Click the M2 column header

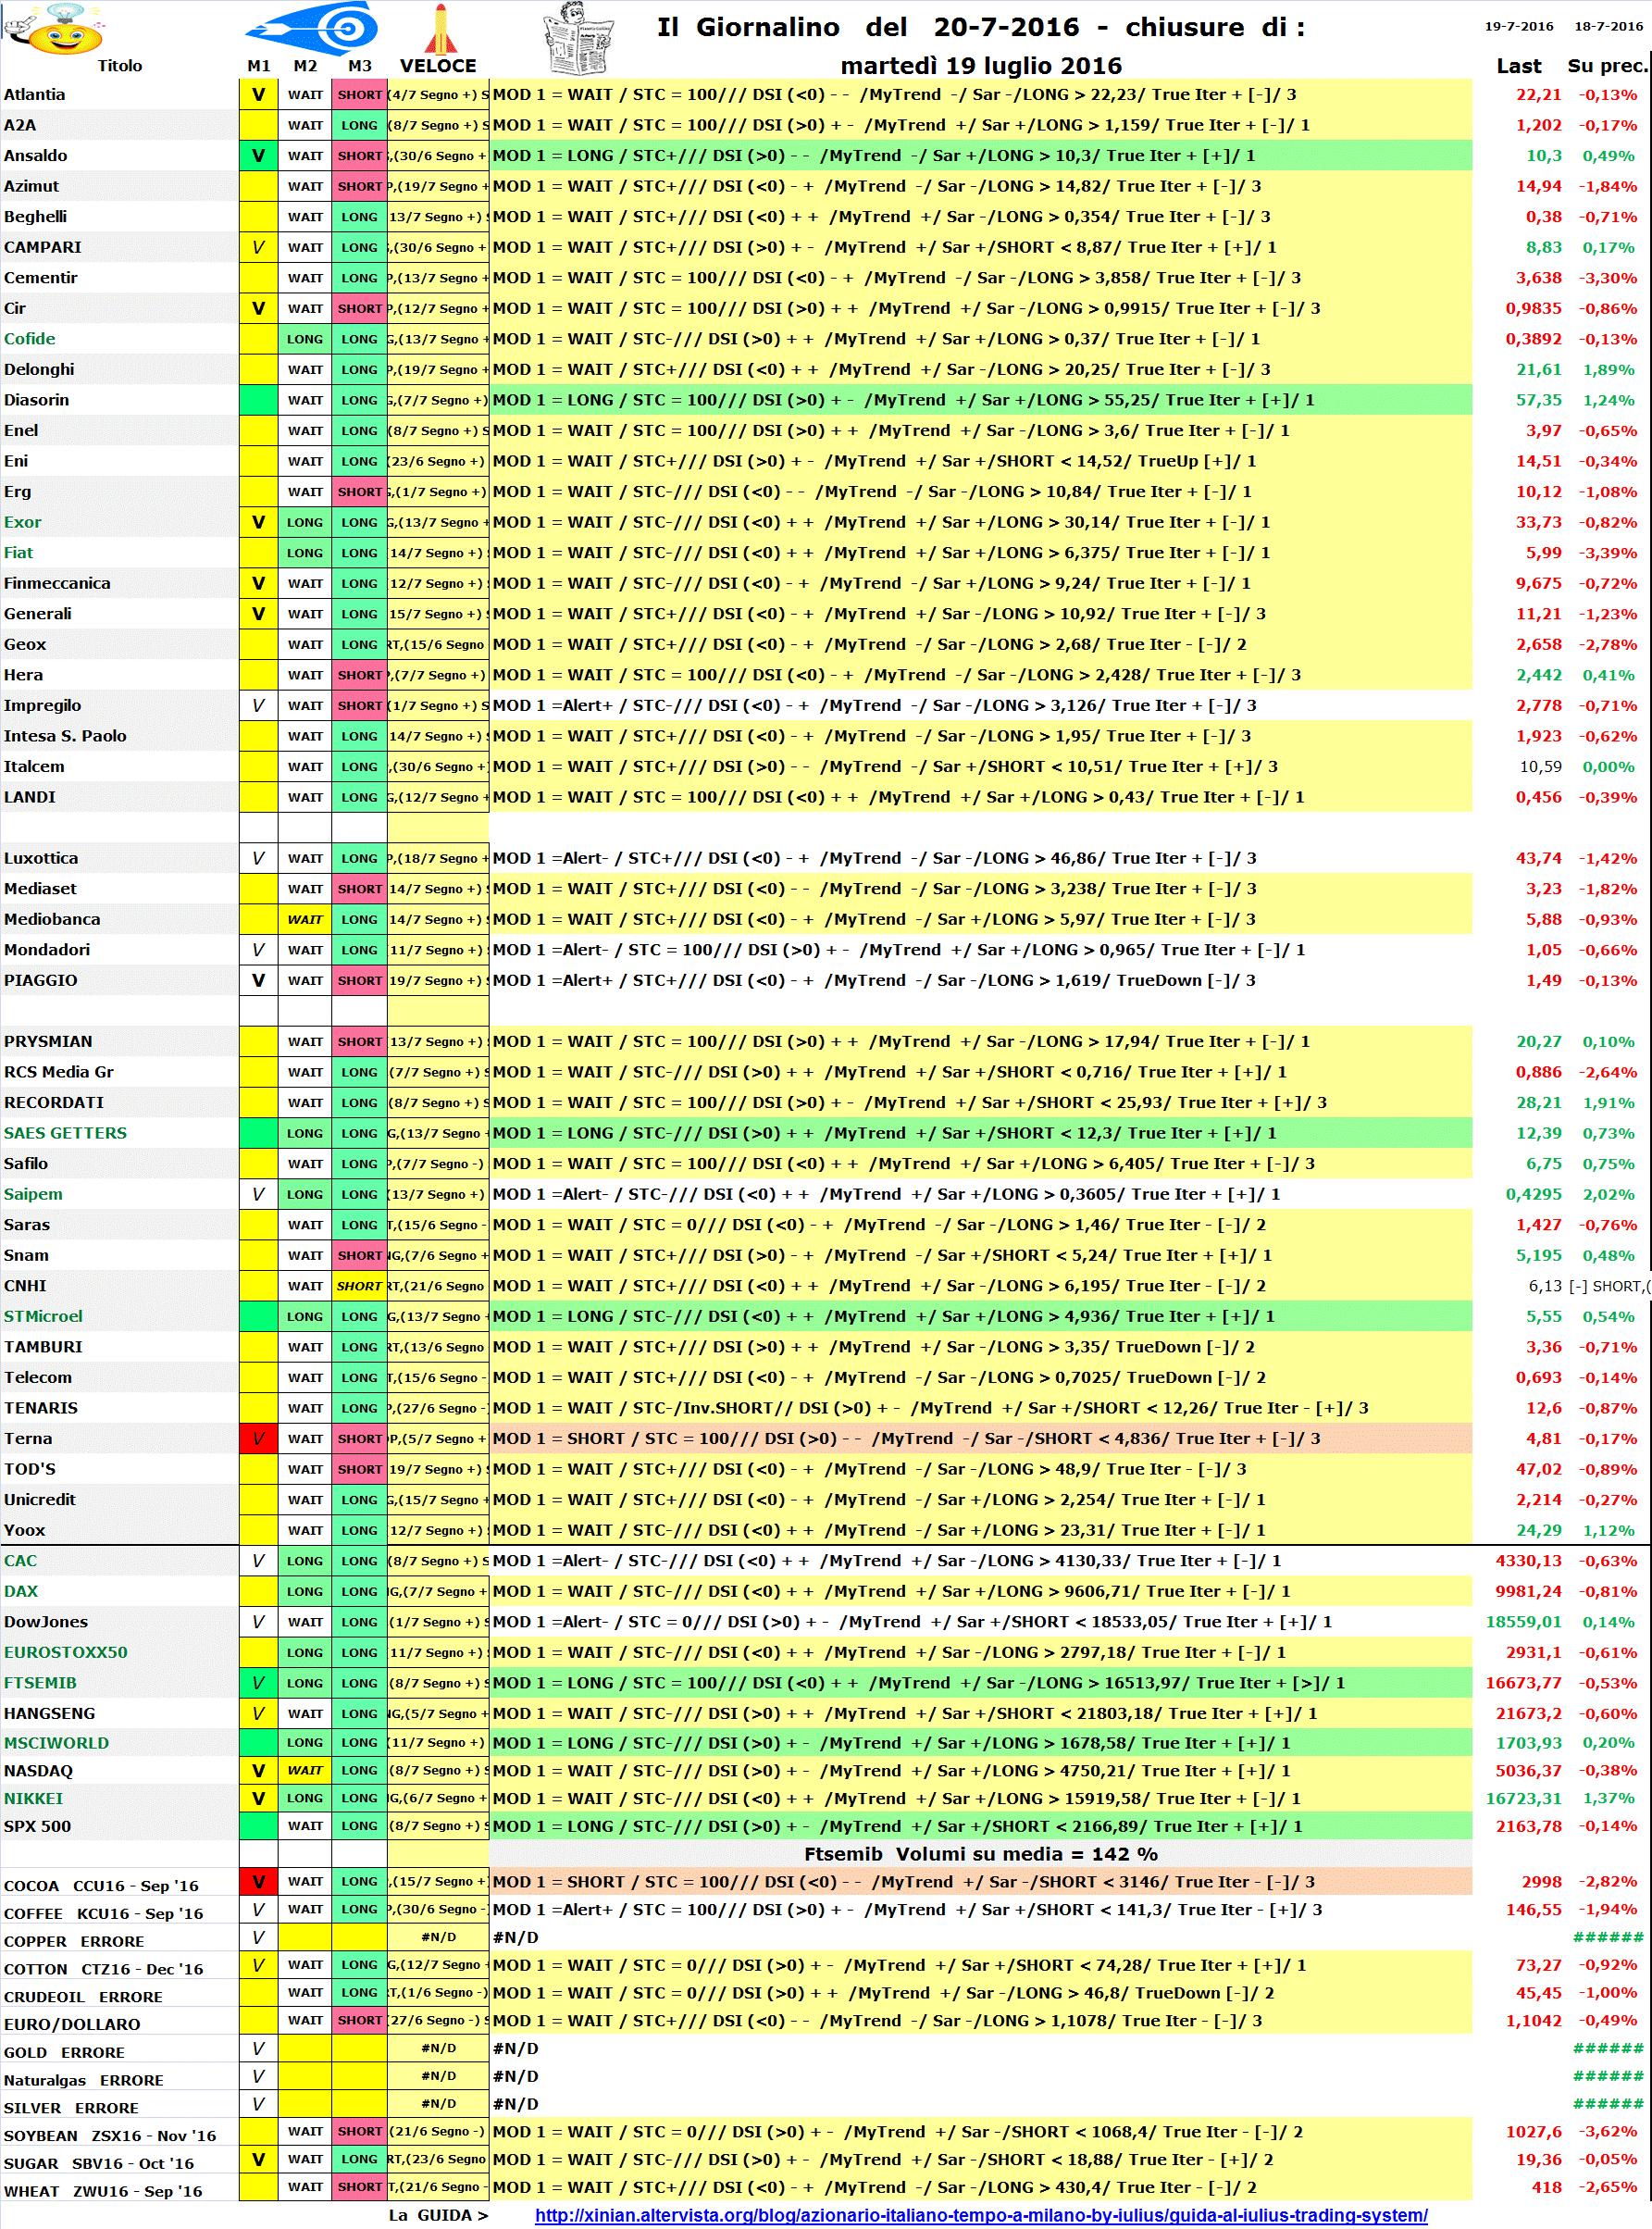coord(305,66)
